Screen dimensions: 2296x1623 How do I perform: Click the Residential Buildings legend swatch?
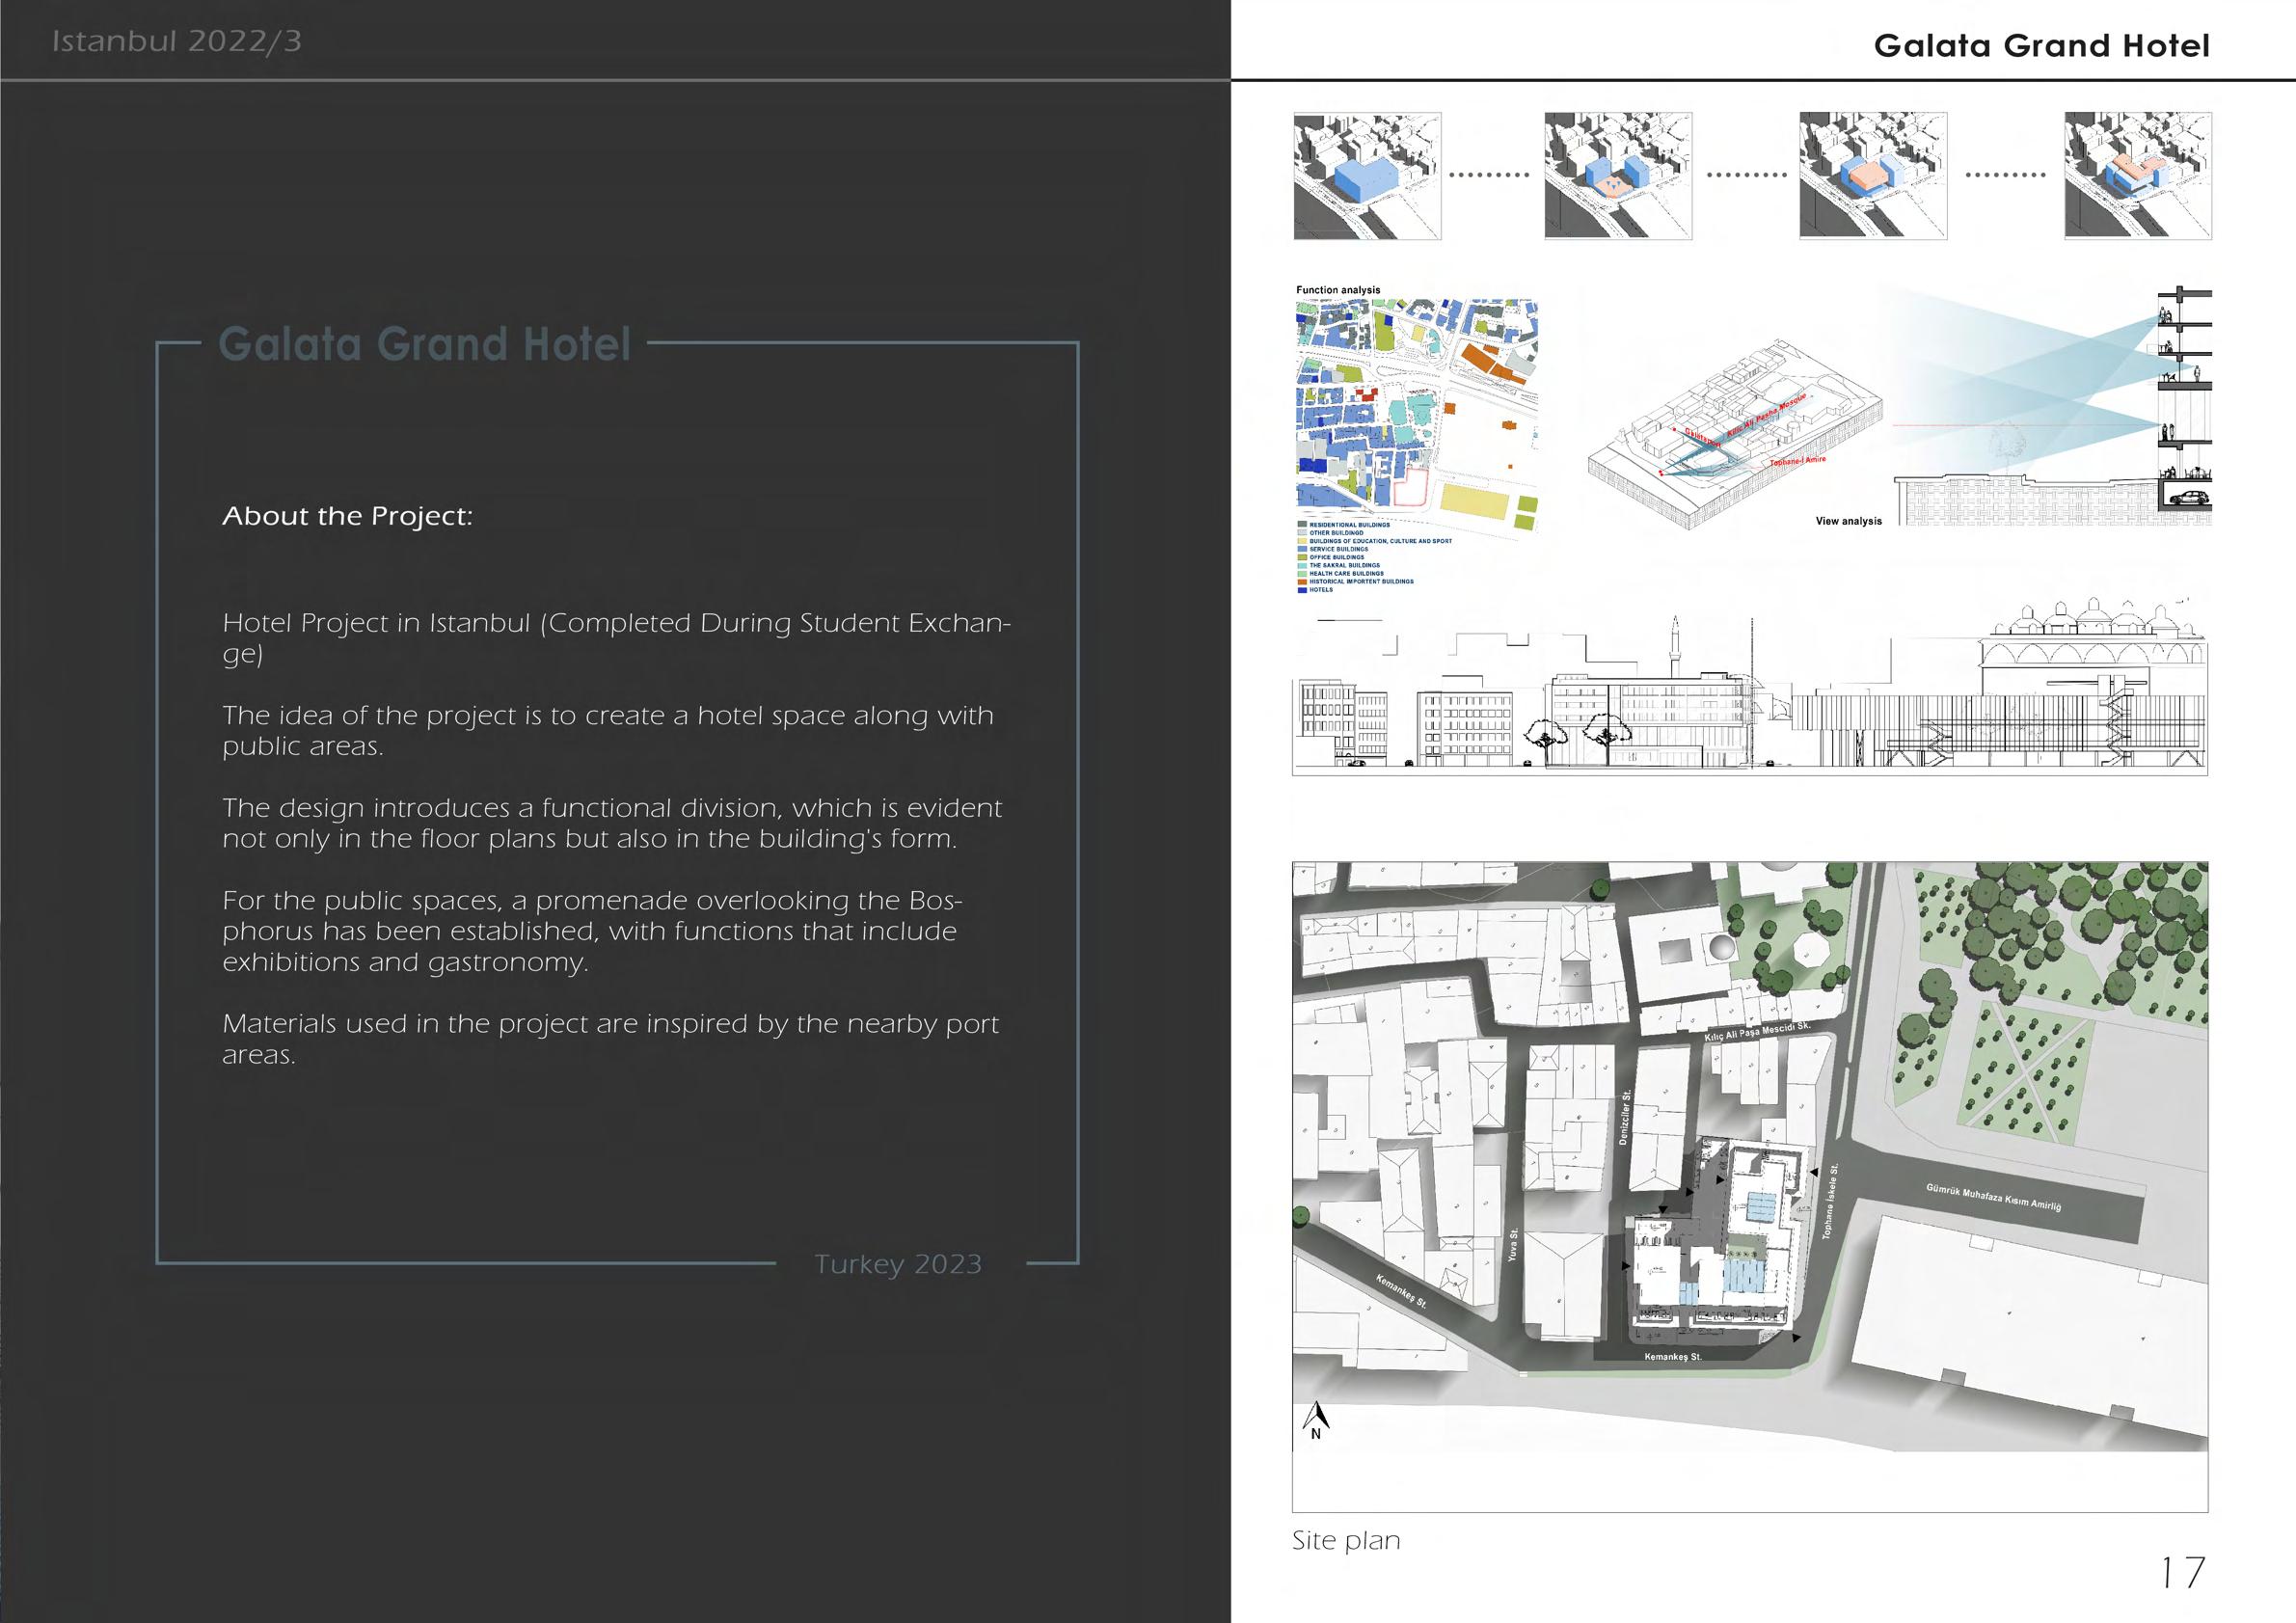tap(1302, 524)
